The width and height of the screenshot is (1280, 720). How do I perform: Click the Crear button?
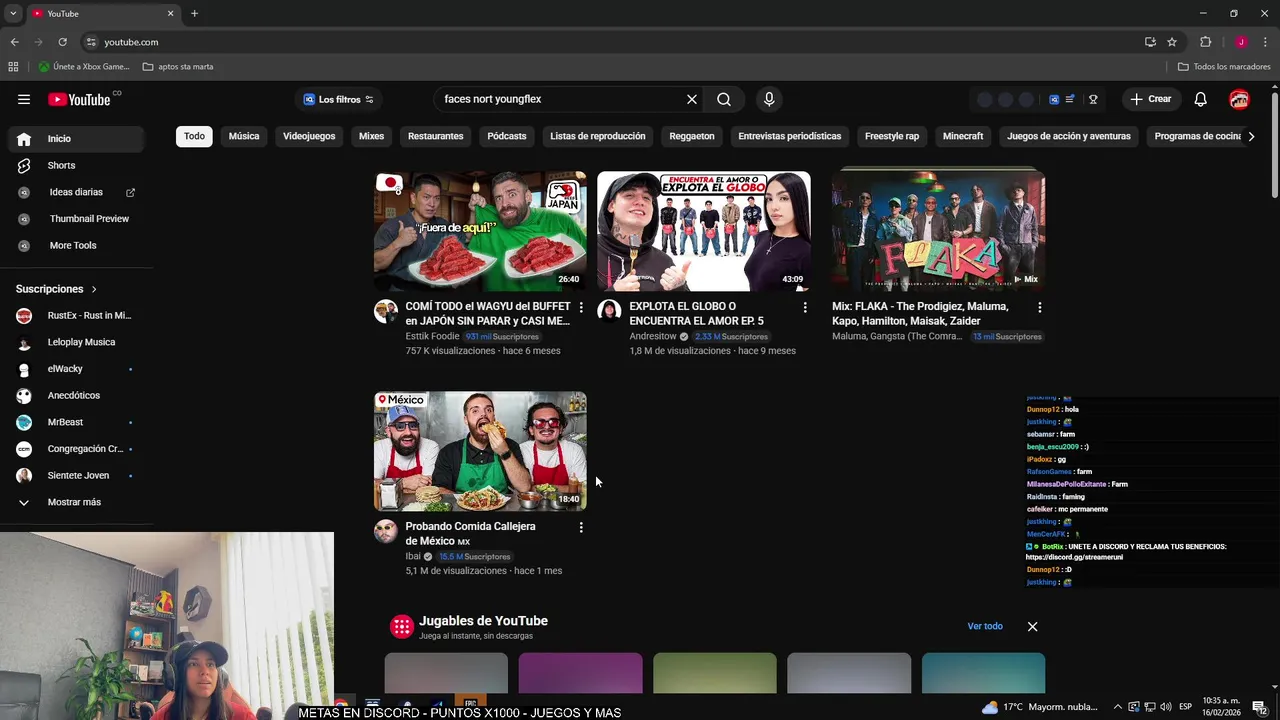1150,99
